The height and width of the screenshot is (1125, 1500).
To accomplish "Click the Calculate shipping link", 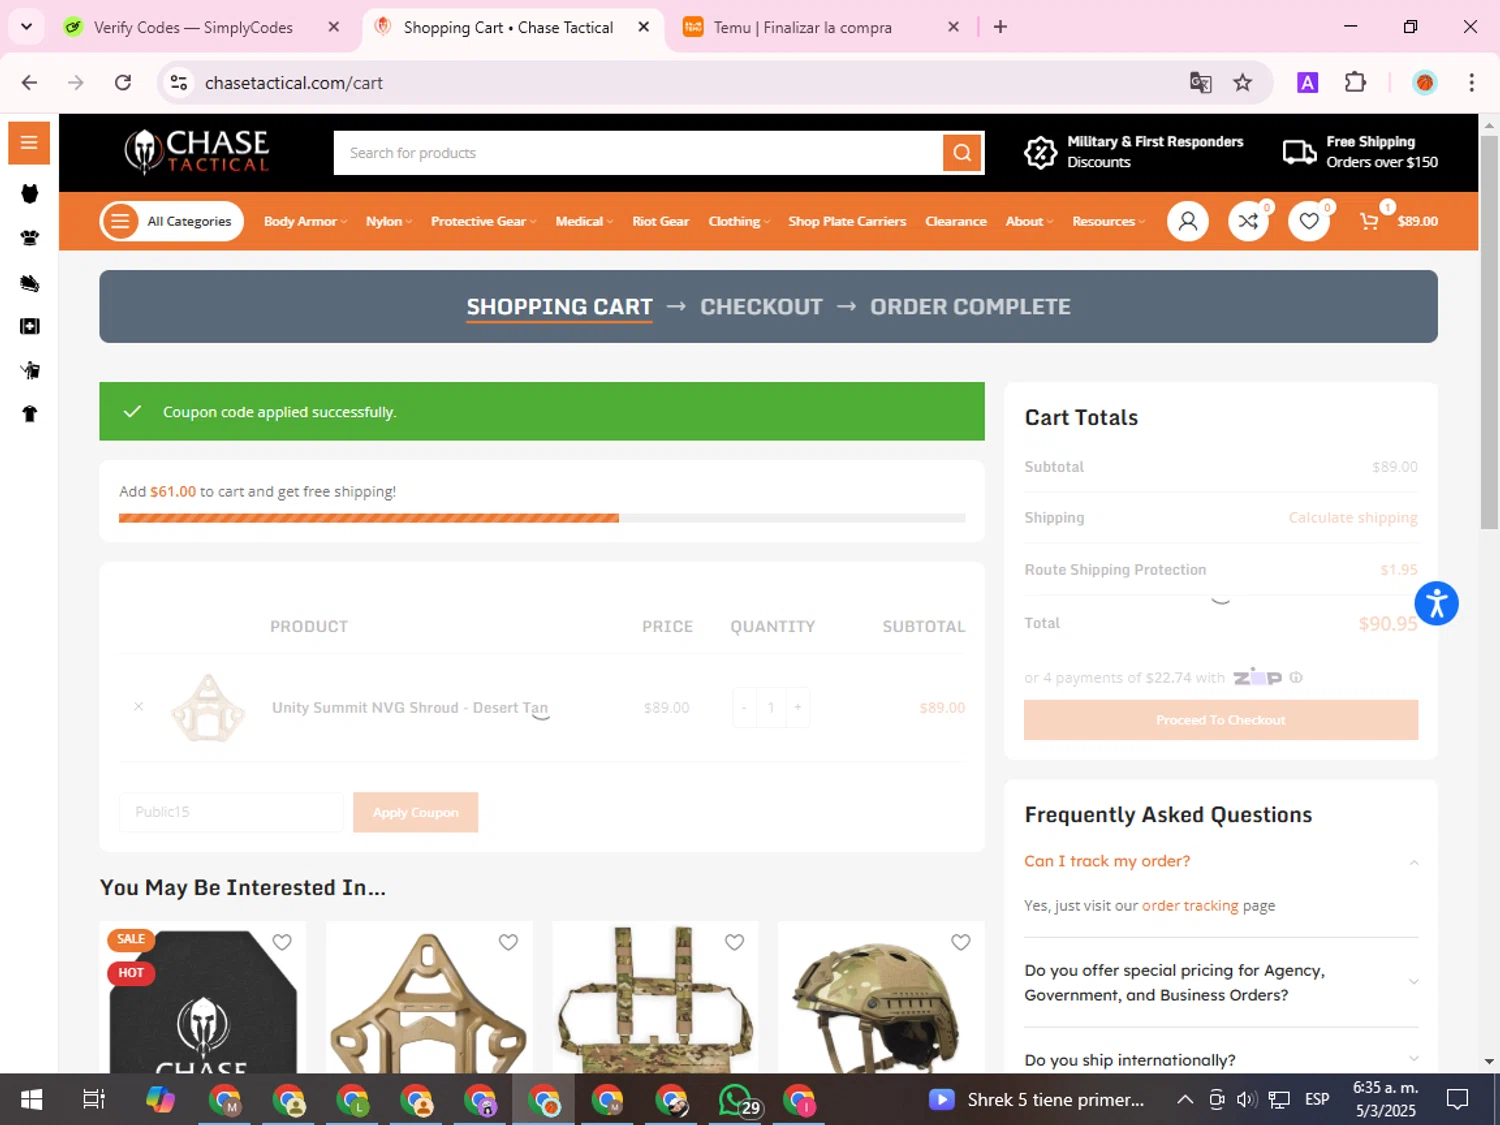I will click(x=1352, y=517).
